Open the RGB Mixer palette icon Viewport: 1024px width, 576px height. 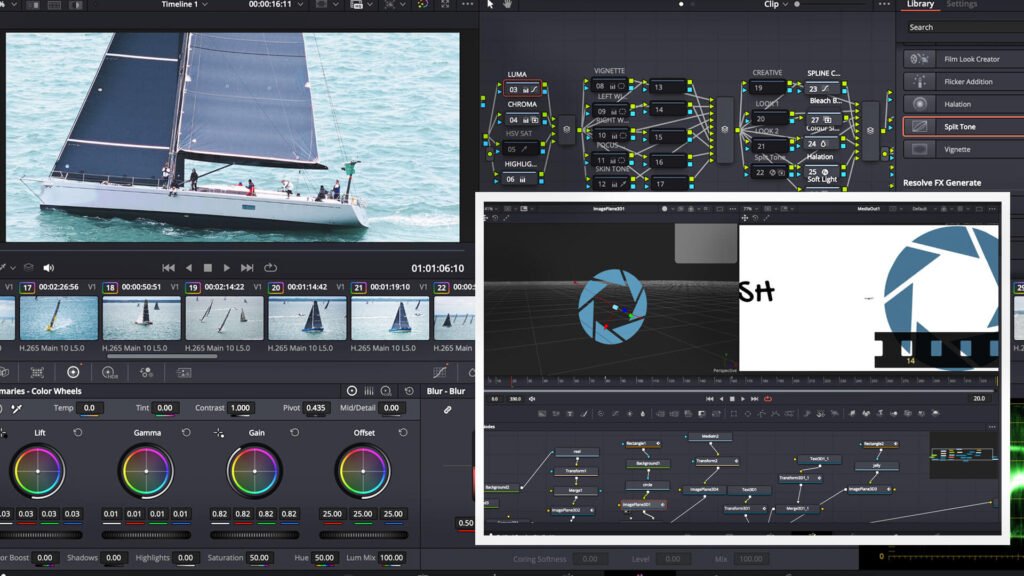146,372
